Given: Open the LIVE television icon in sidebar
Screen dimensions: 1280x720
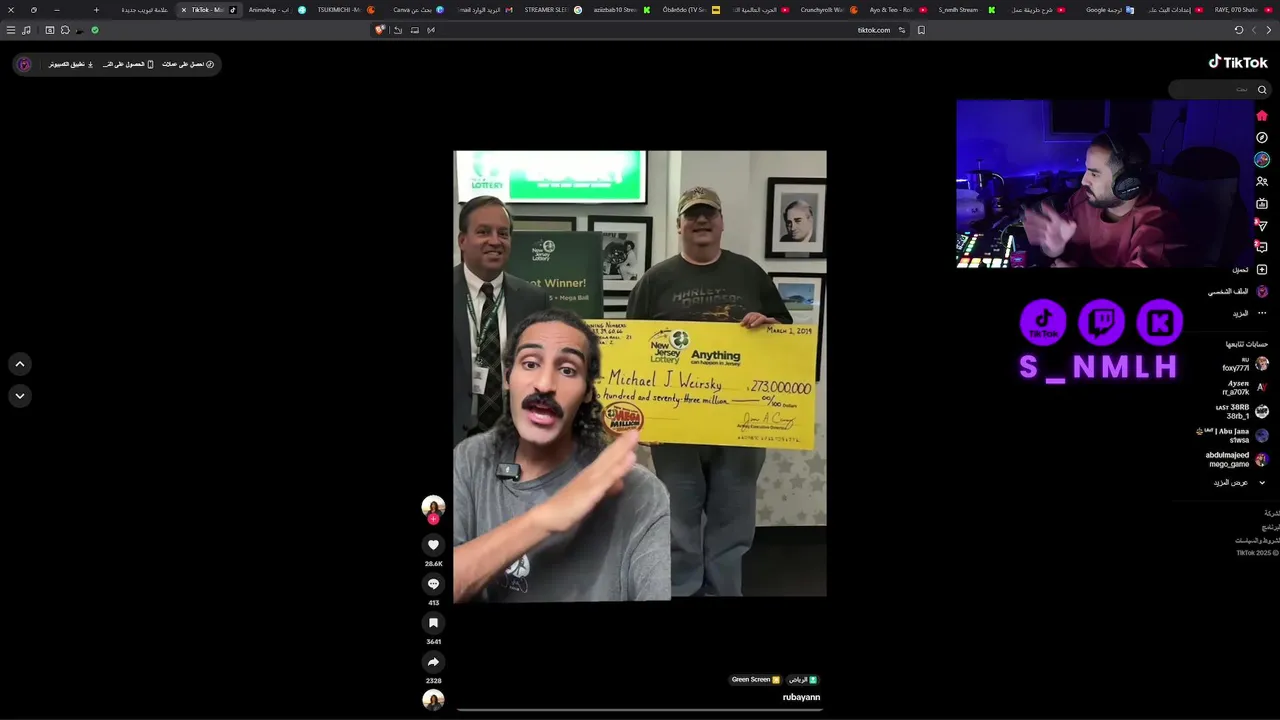Looking at the screenshot, I should point(1262,204).
